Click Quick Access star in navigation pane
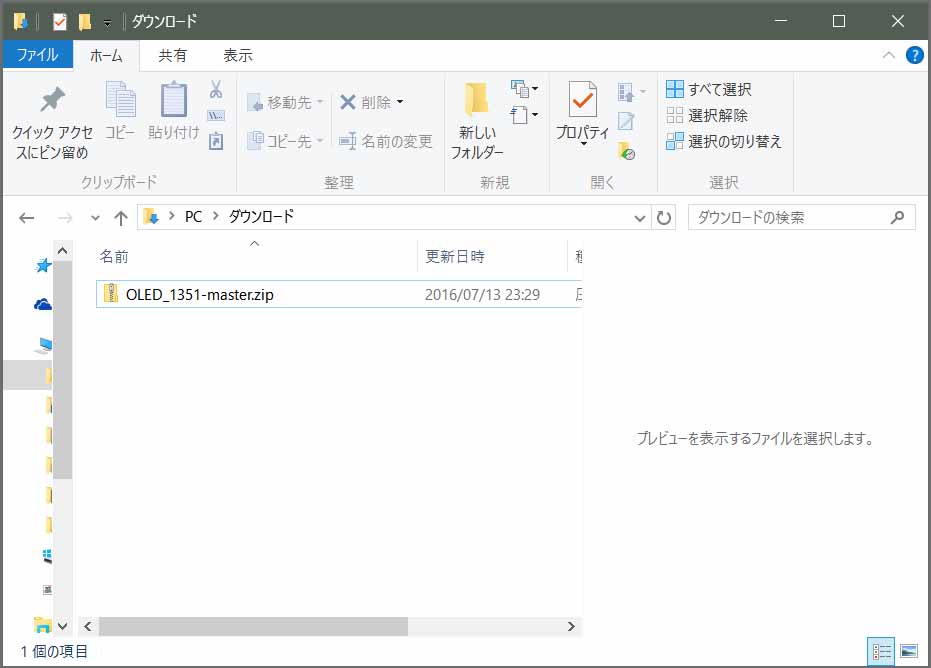Image resolution: width=931 pixels, height=668 pixels. [x=43, y=266]
